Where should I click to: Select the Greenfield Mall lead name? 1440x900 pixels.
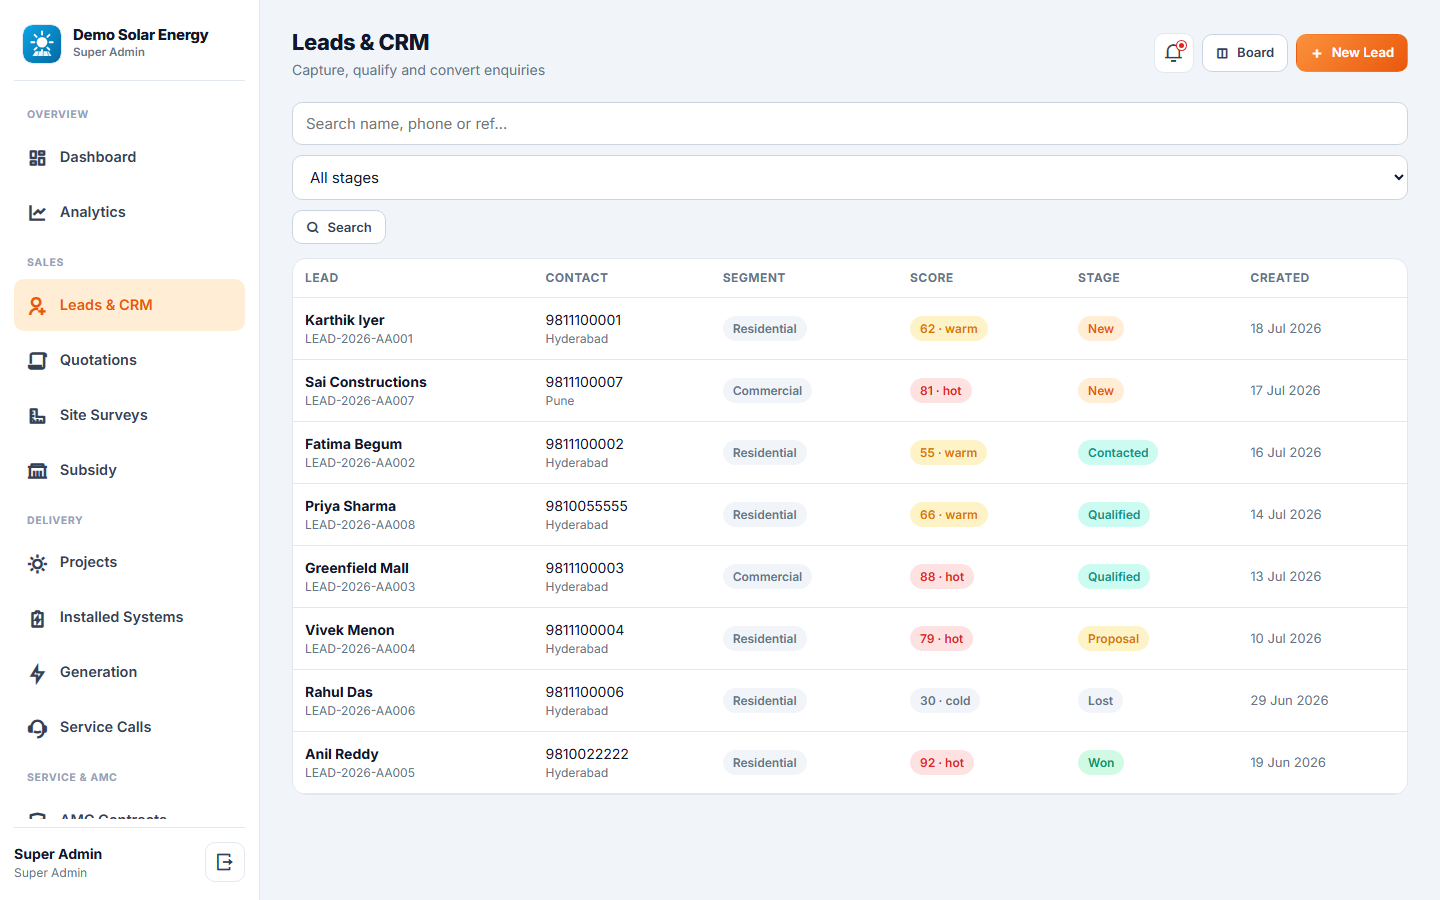click(357, 568)
